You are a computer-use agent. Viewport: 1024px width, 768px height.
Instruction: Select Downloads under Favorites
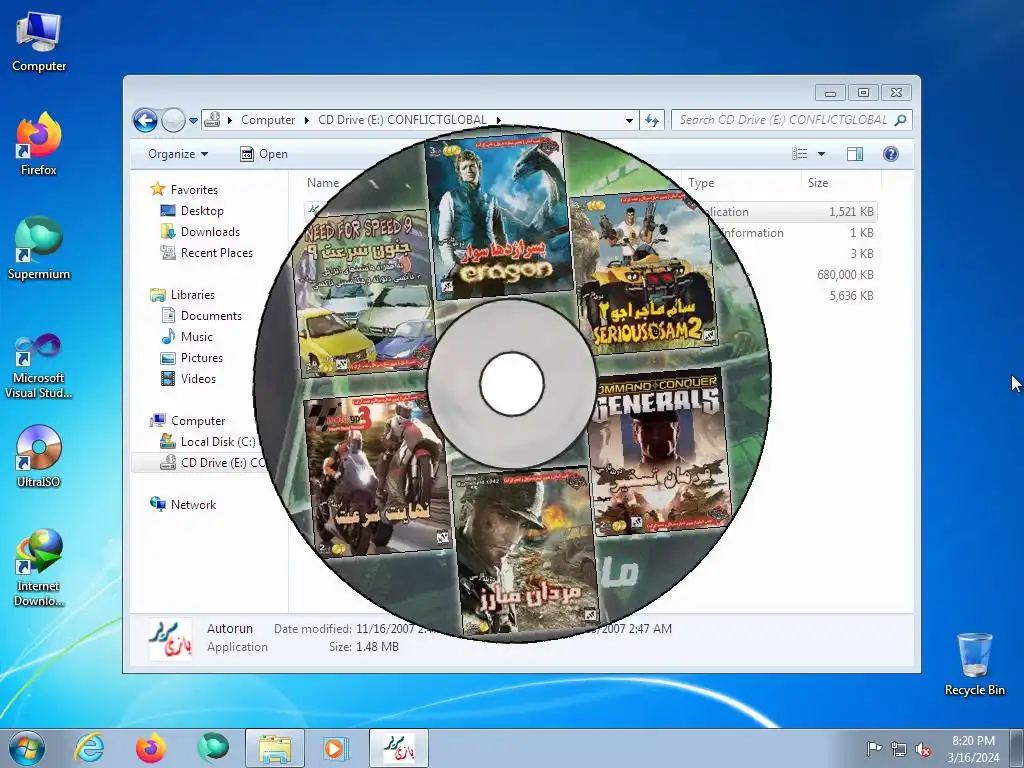(x=200, y=232)
